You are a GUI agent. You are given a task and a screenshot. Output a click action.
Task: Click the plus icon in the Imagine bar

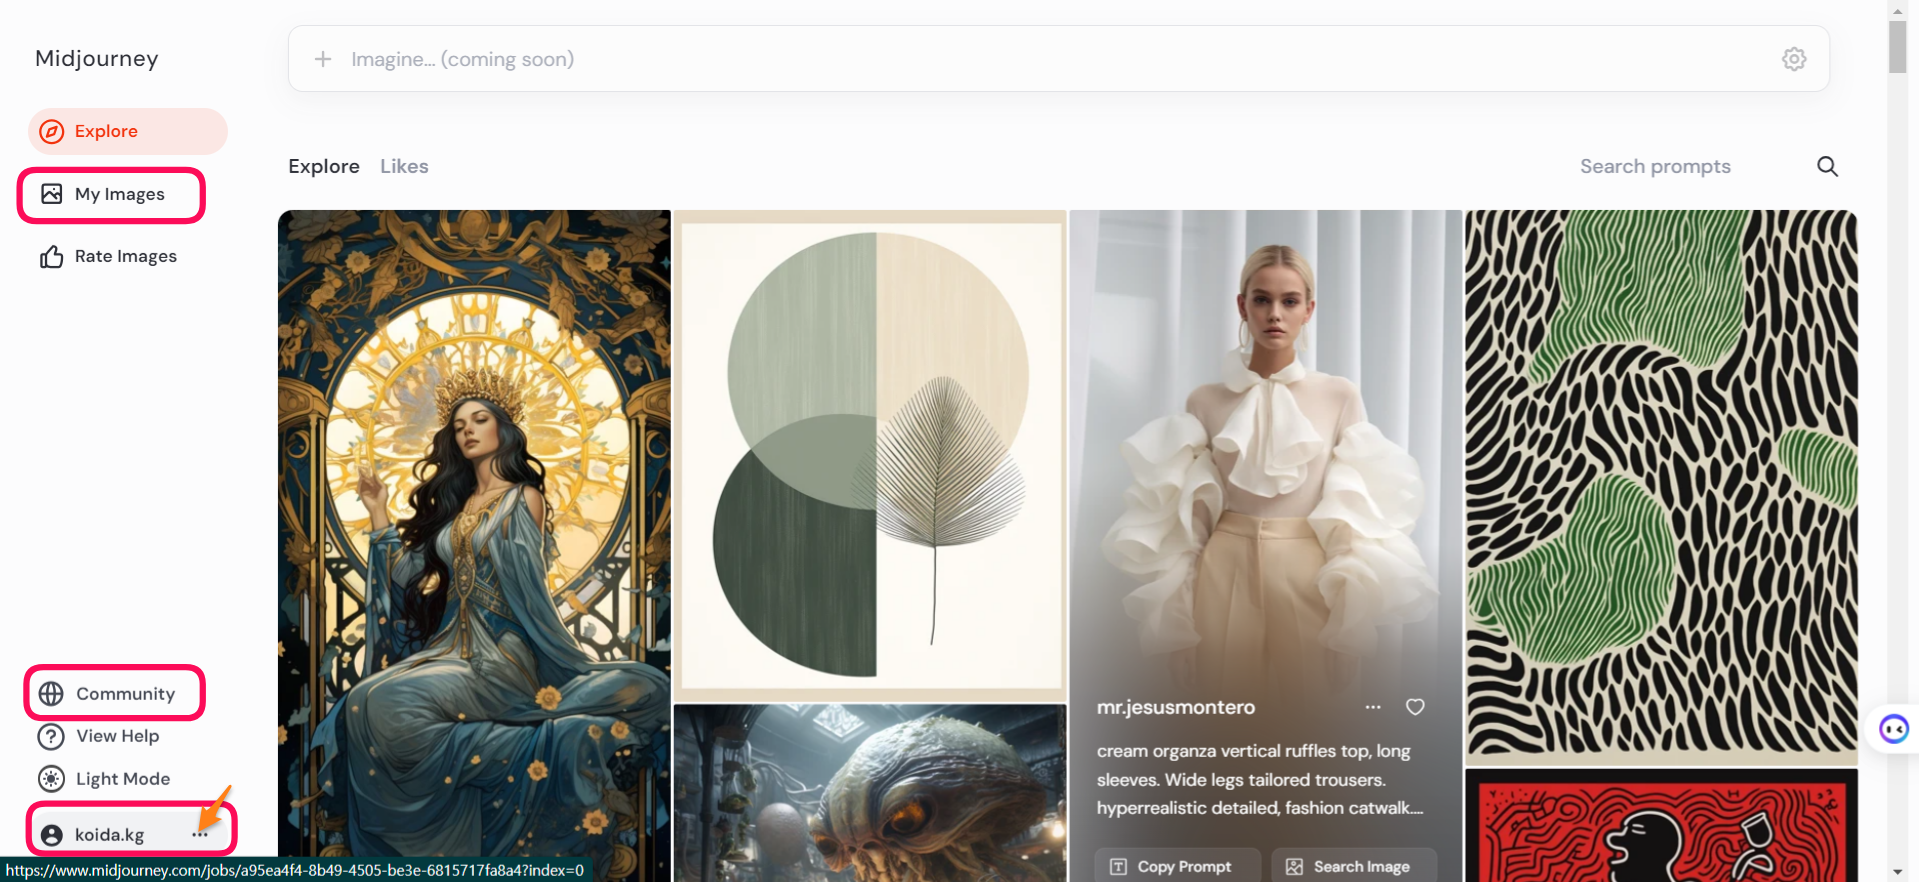(x=323, y=59)
